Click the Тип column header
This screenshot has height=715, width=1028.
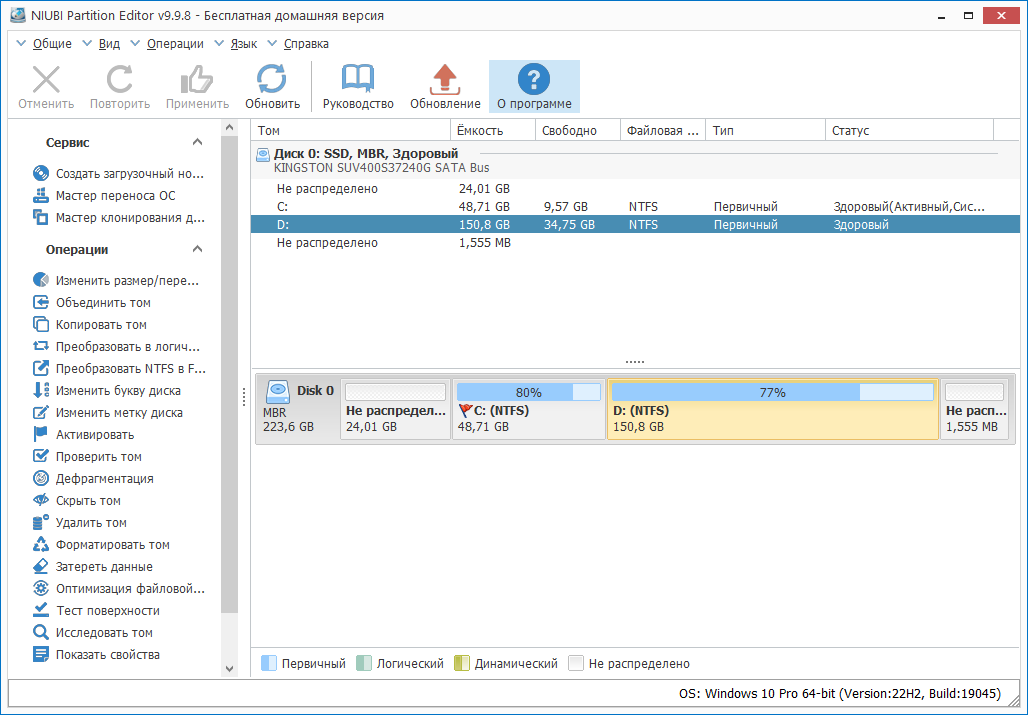pyautogui.click(x=765, y=130)
